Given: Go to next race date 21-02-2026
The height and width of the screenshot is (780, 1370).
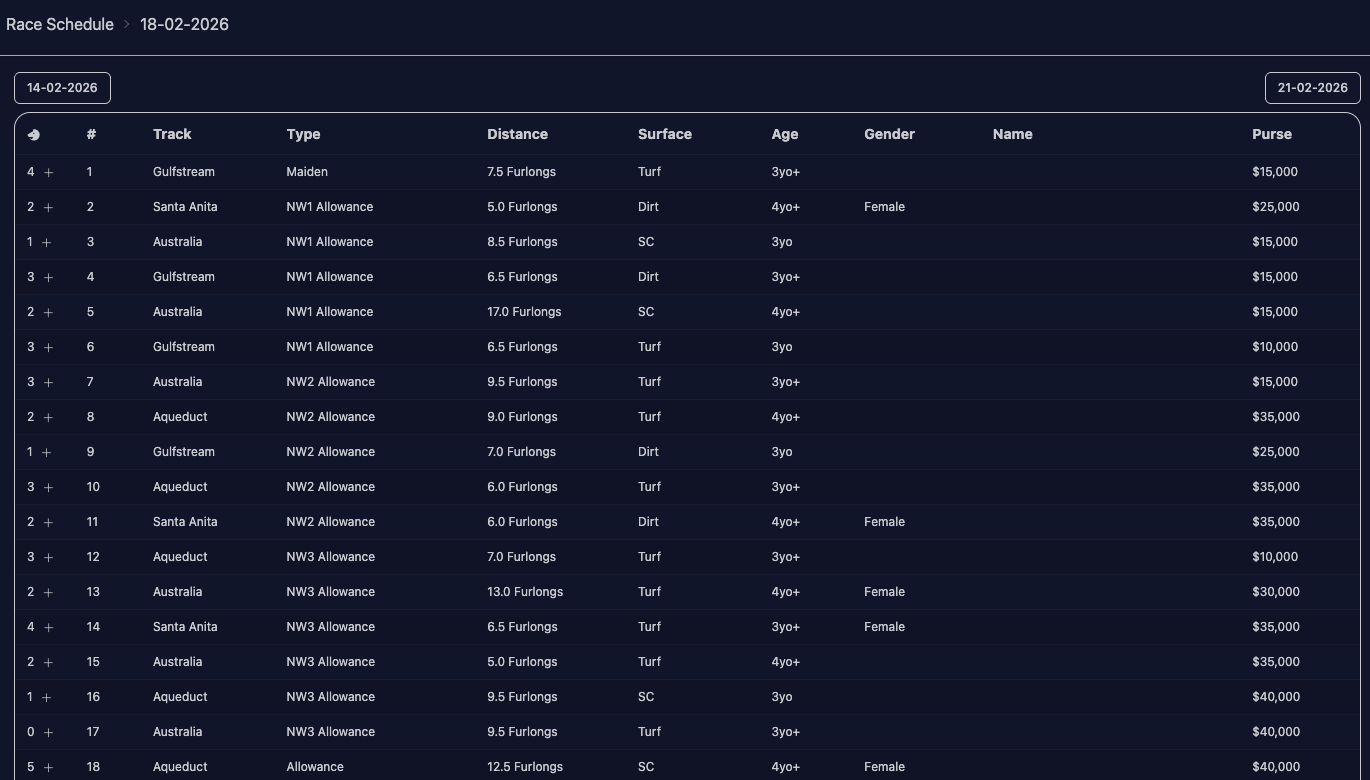Looking at the screenshot, I should coord(1312,88).
